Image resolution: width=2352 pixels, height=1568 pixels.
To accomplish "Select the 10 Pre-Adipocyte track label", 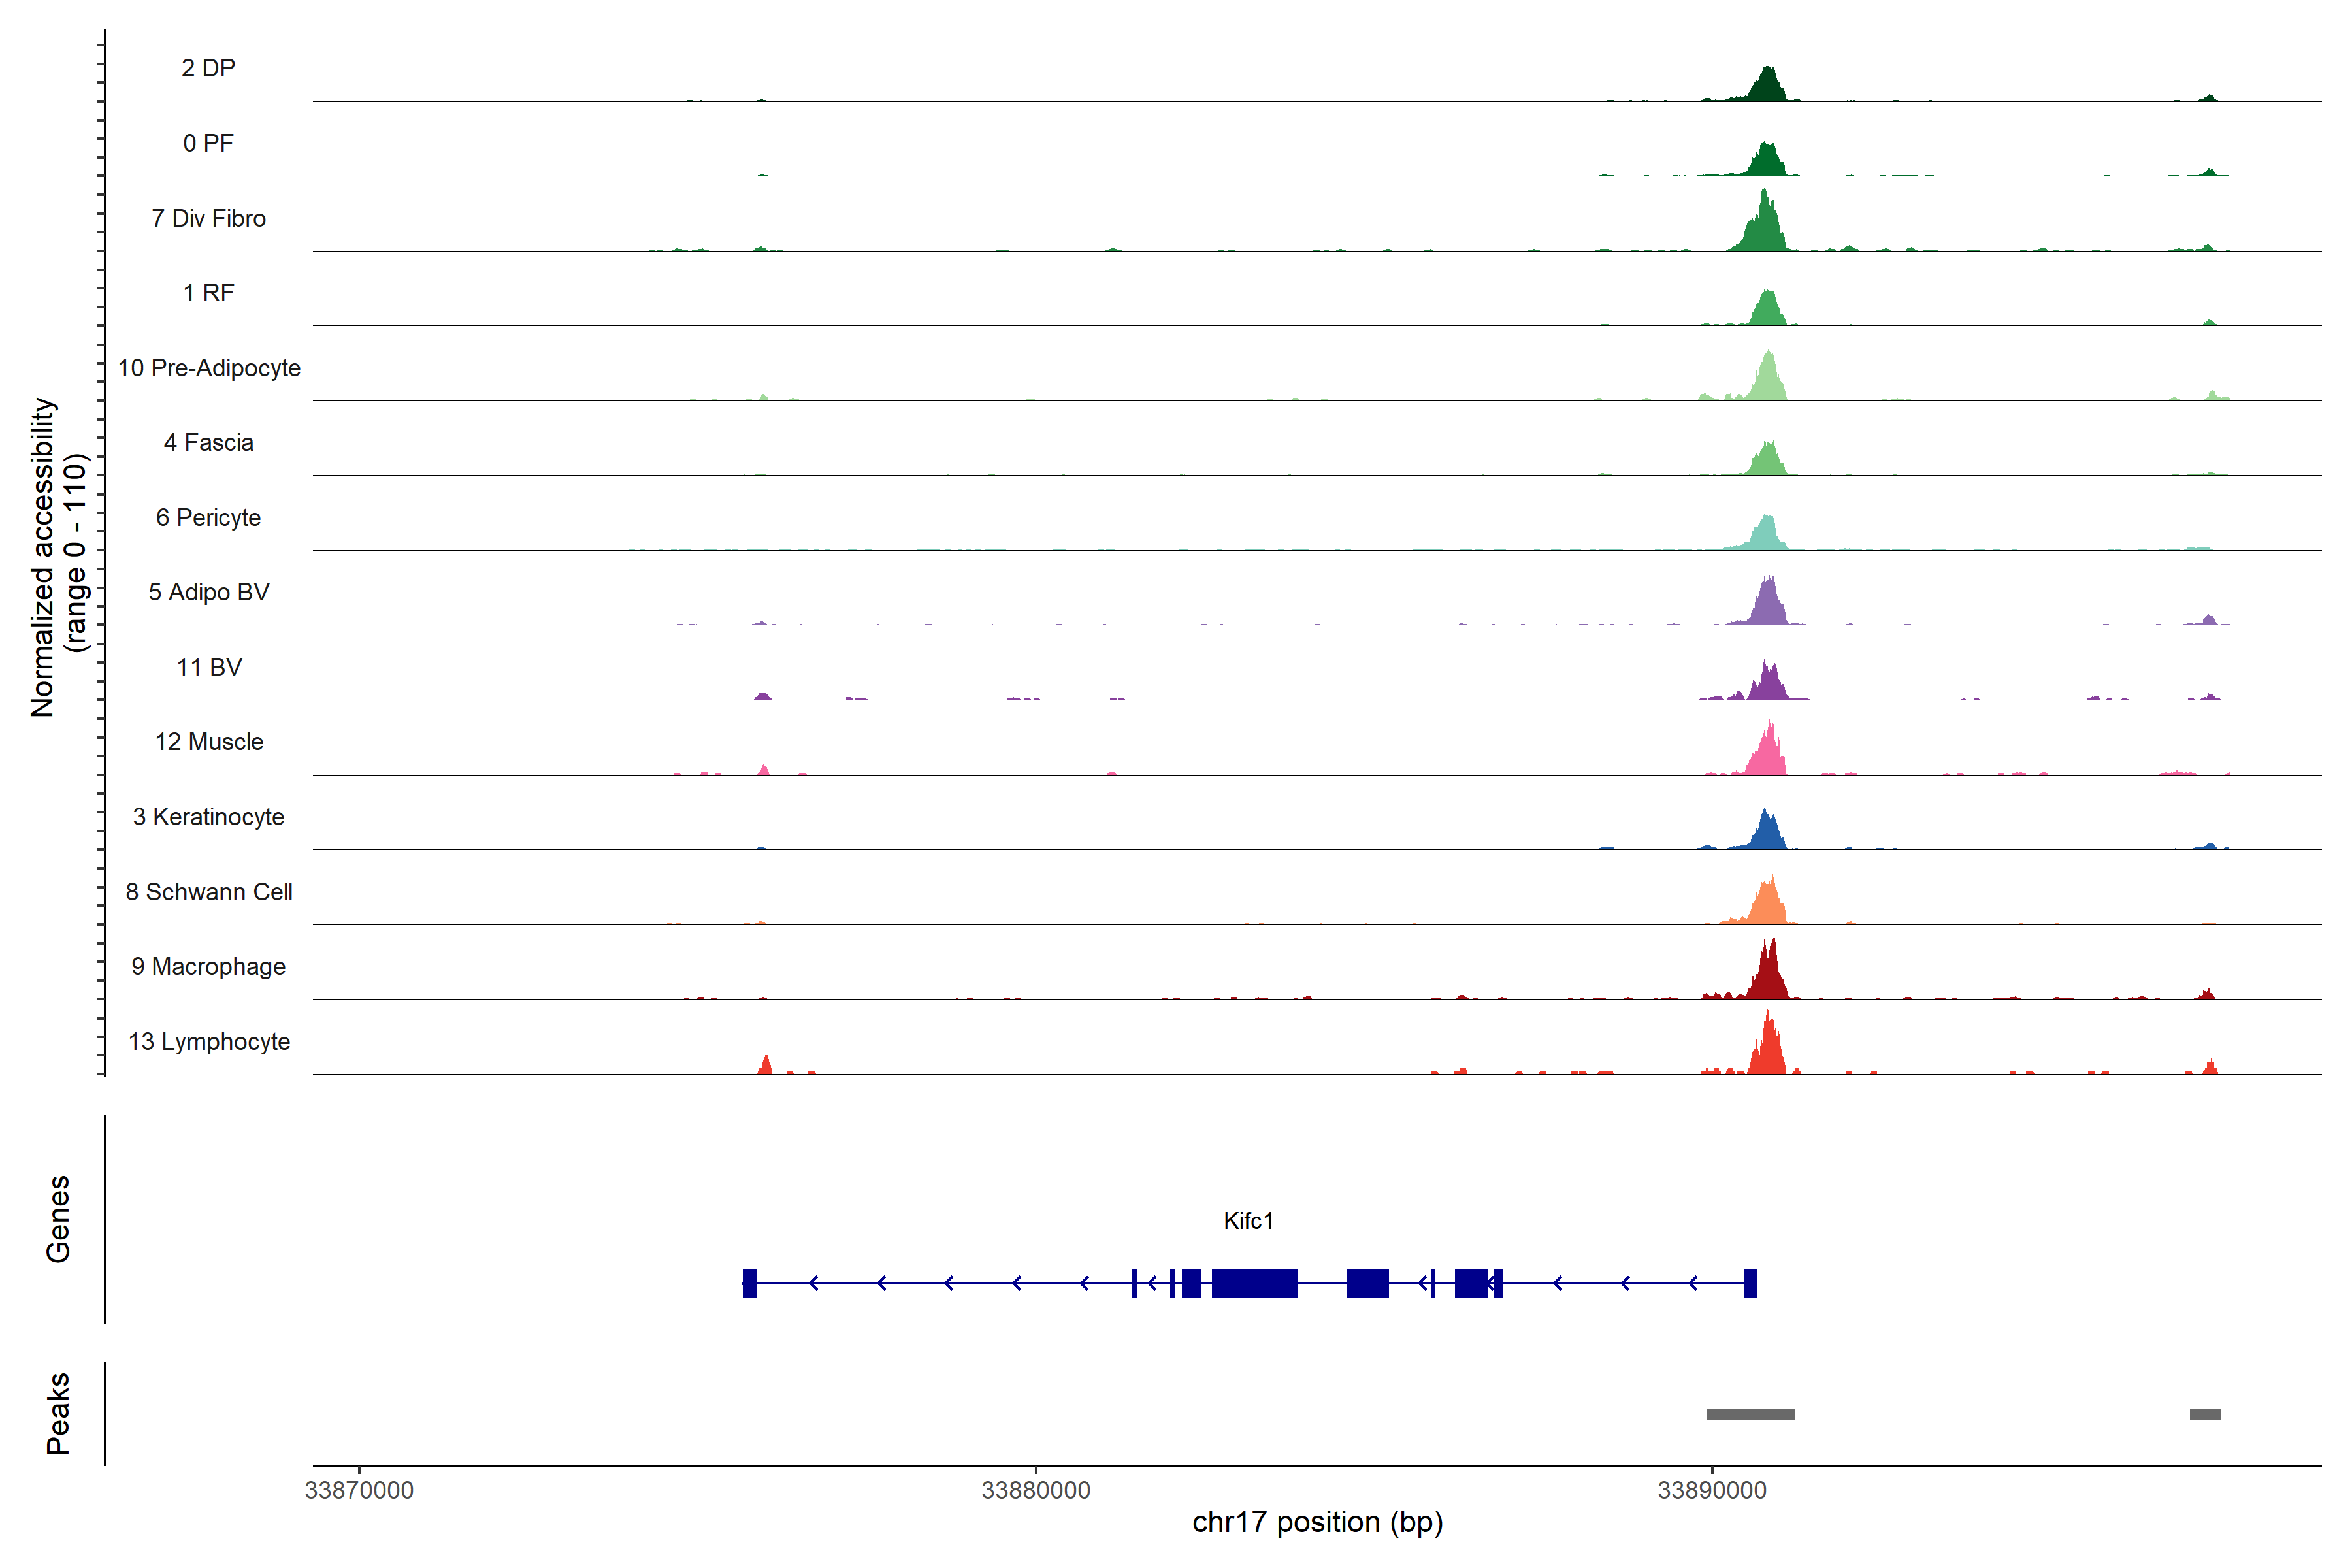I will 209,368.
